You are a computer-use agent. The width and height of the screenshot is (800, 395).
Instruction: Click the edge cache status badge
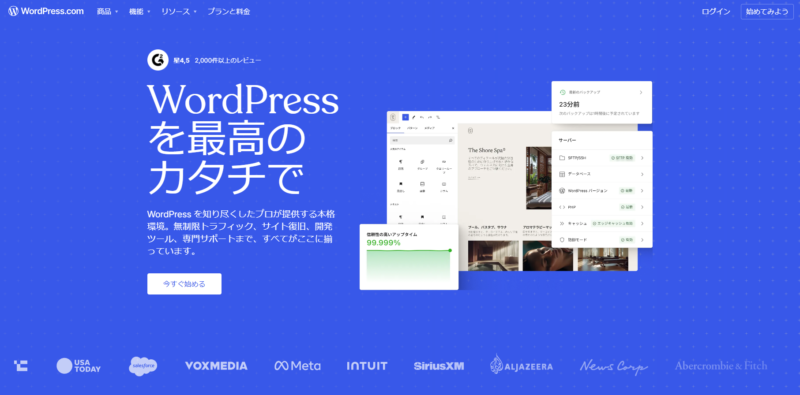(613, 223)
